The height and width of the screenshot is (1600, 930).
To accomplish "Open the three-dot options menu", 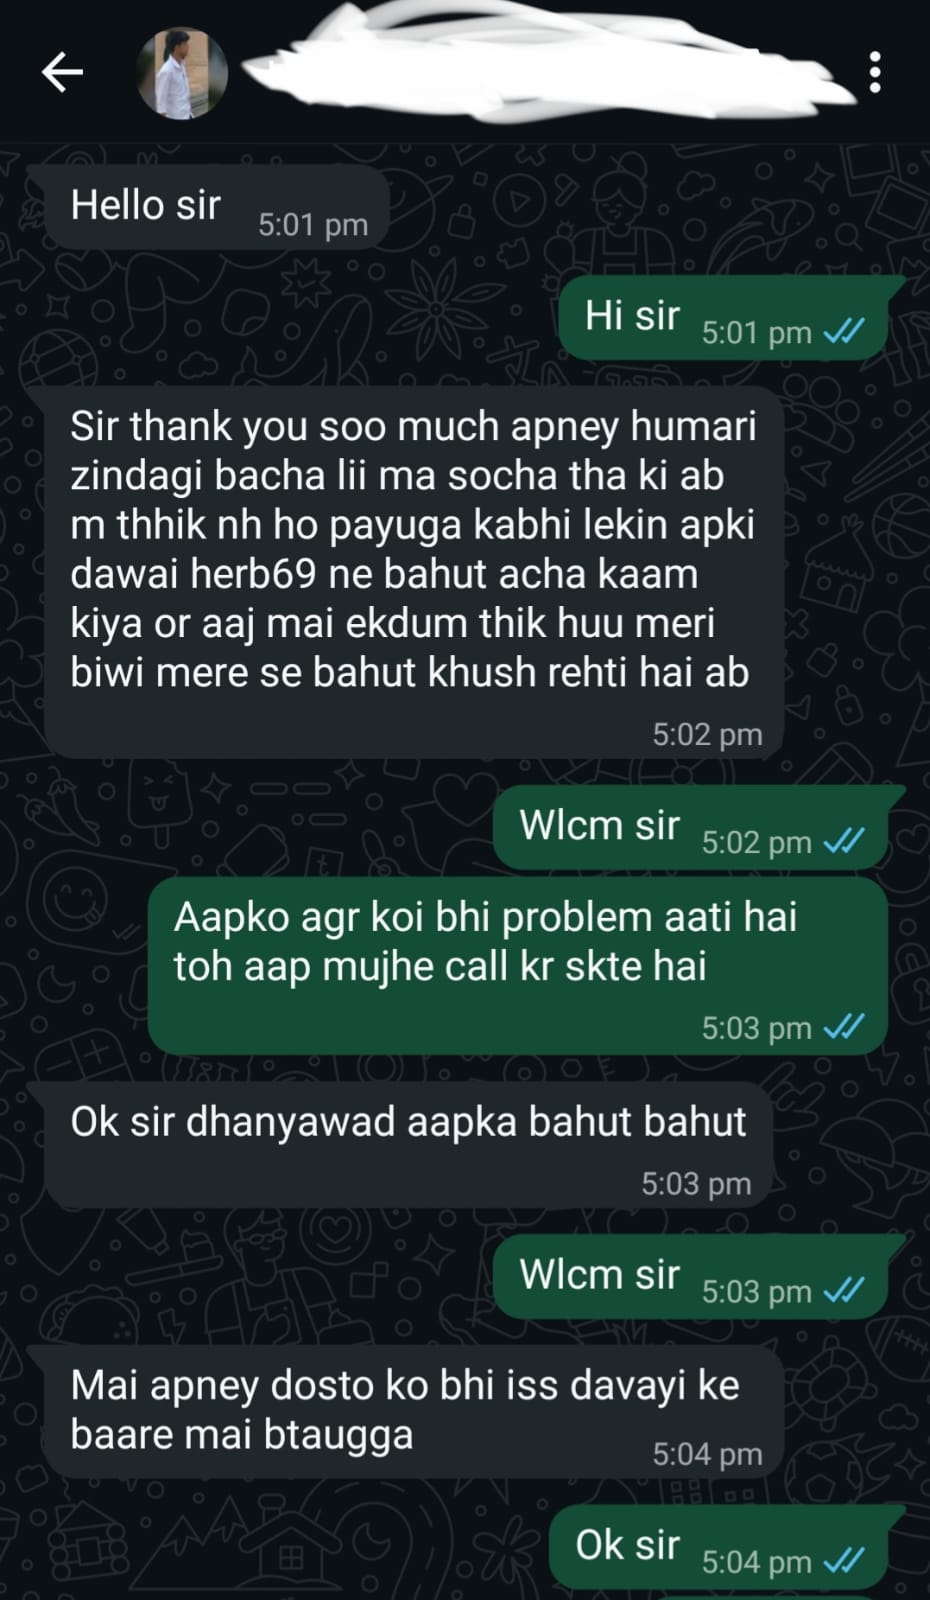I will (x=875, y=72).
